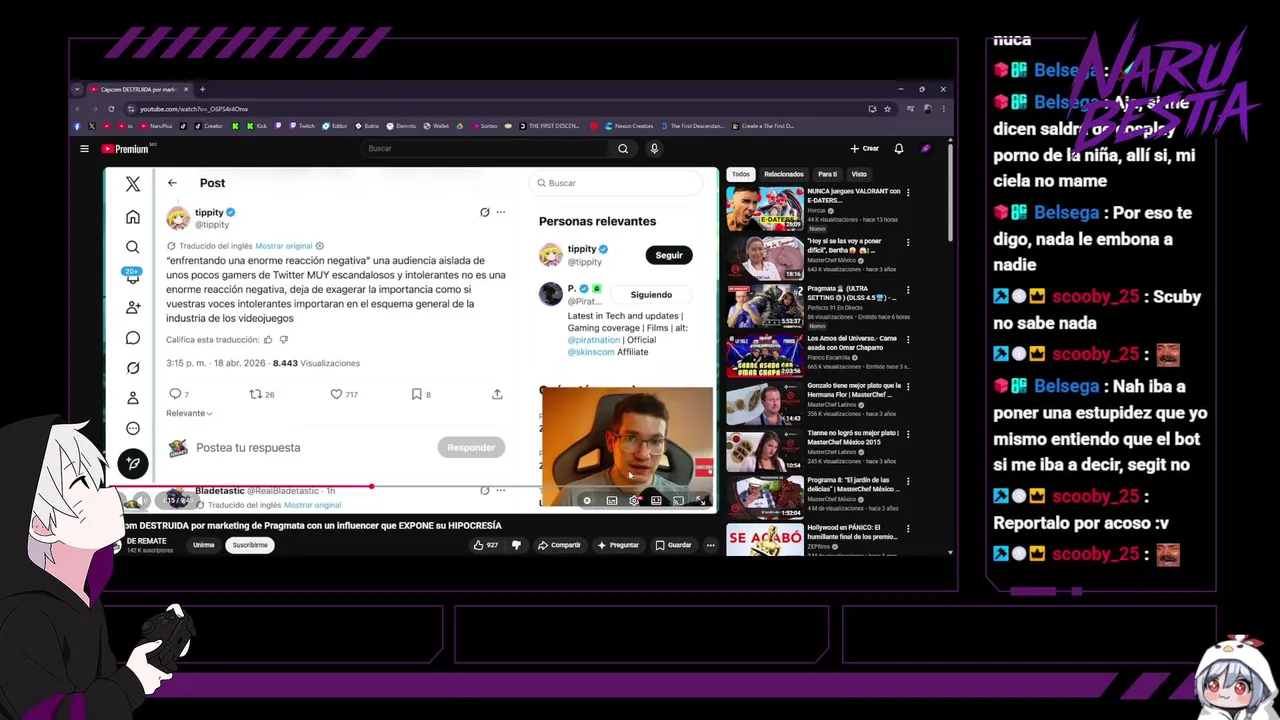Open options for the VALORANT E-DATERS video

tap(908, 192)
